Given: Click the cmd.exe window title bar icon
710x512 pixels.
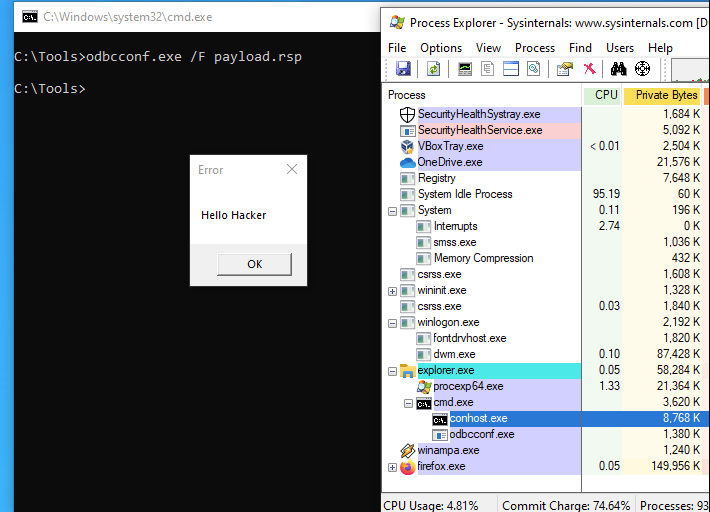Looking at the screenshot, I should click(x=30, y=17).
